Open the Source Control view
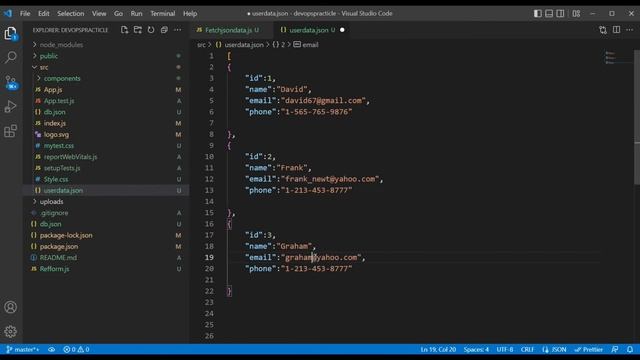 pyautogui.click(x=11, y=82)
